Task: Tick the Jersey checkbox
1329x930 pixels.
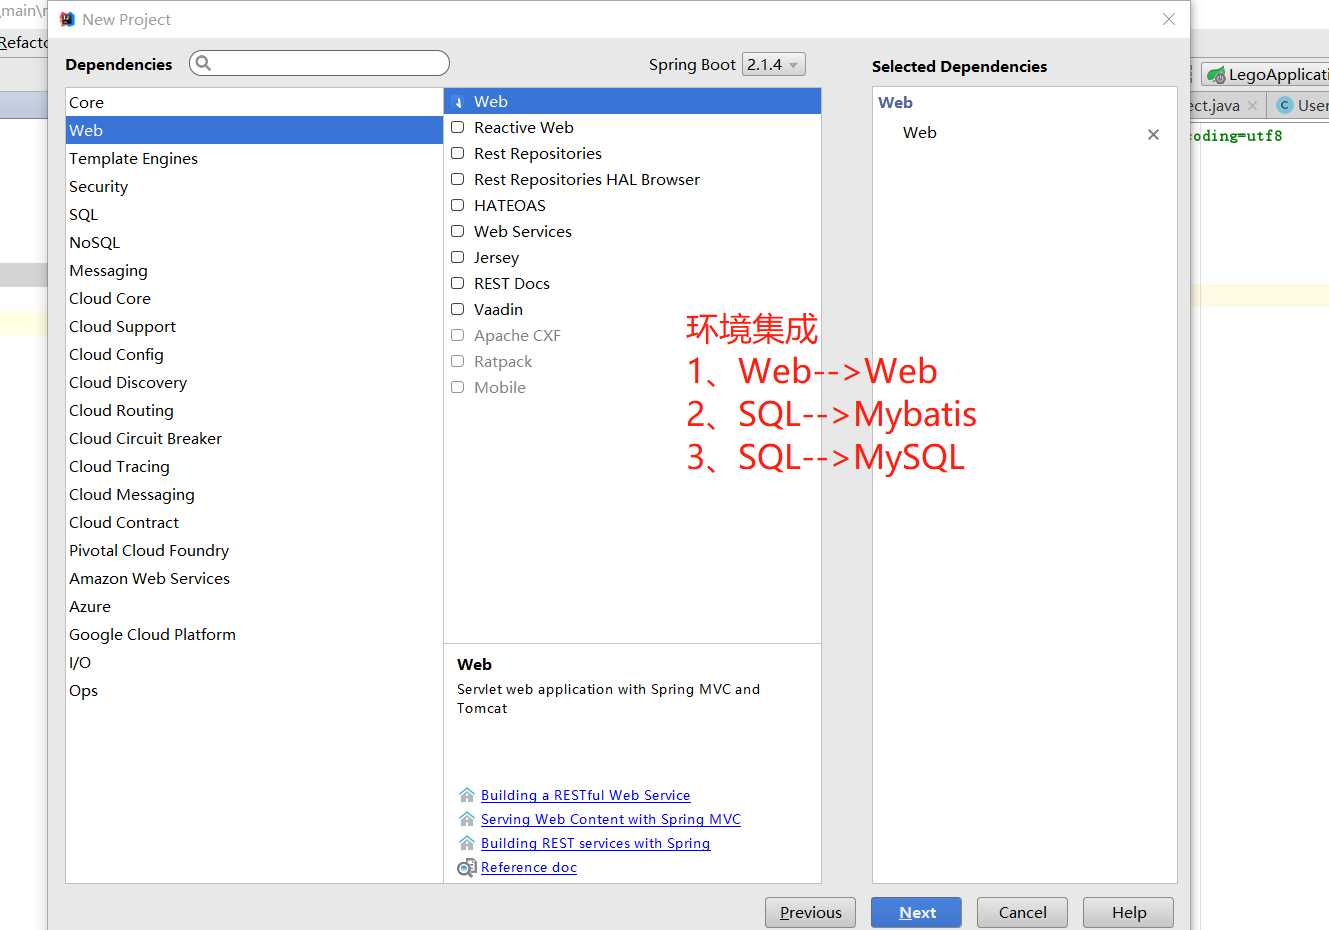Action: pos(457,257)
